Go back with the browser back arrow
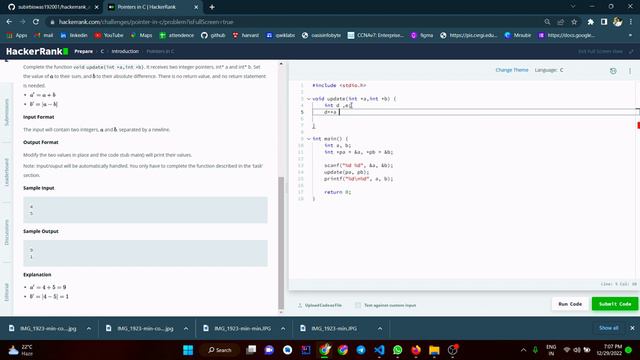640x360 pixels. pyautogui.click(x=9, y=22)
